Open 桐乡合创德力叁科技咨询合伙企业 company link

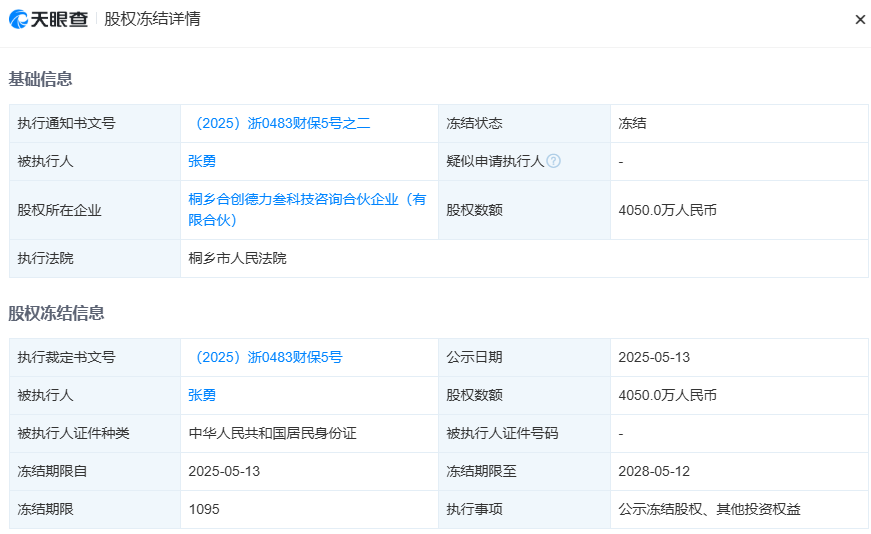point(307,210)
